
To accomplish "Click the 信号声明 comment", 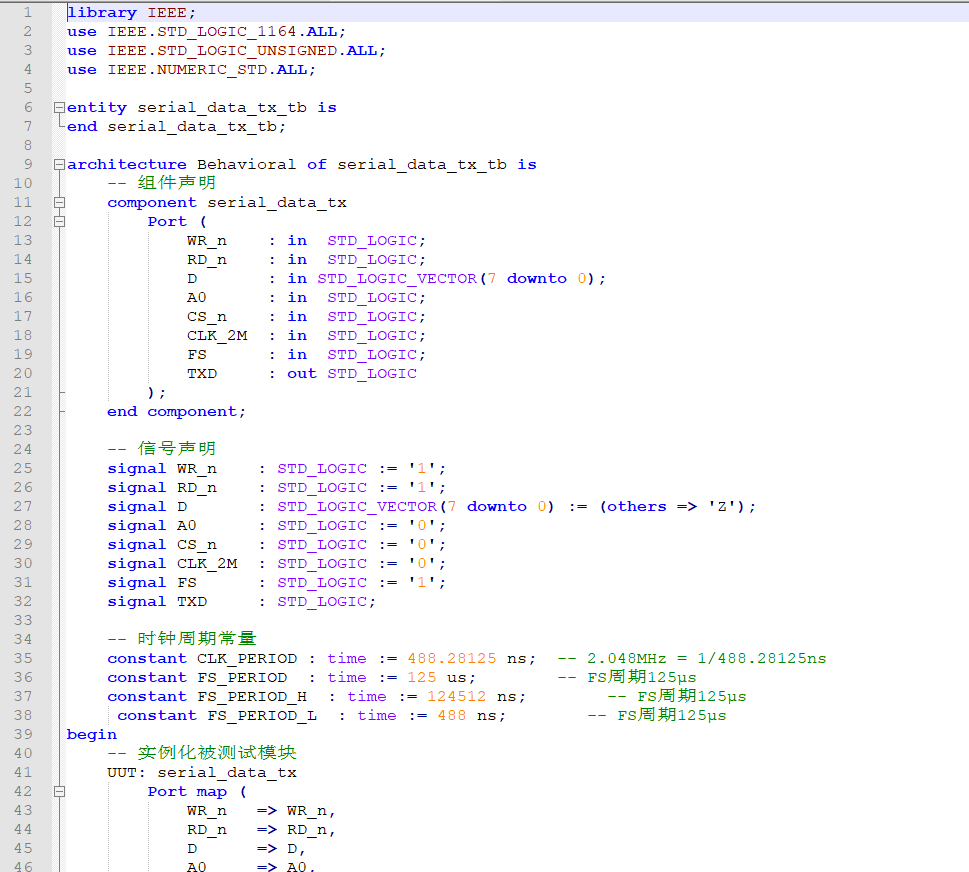I will click(176, 450).
